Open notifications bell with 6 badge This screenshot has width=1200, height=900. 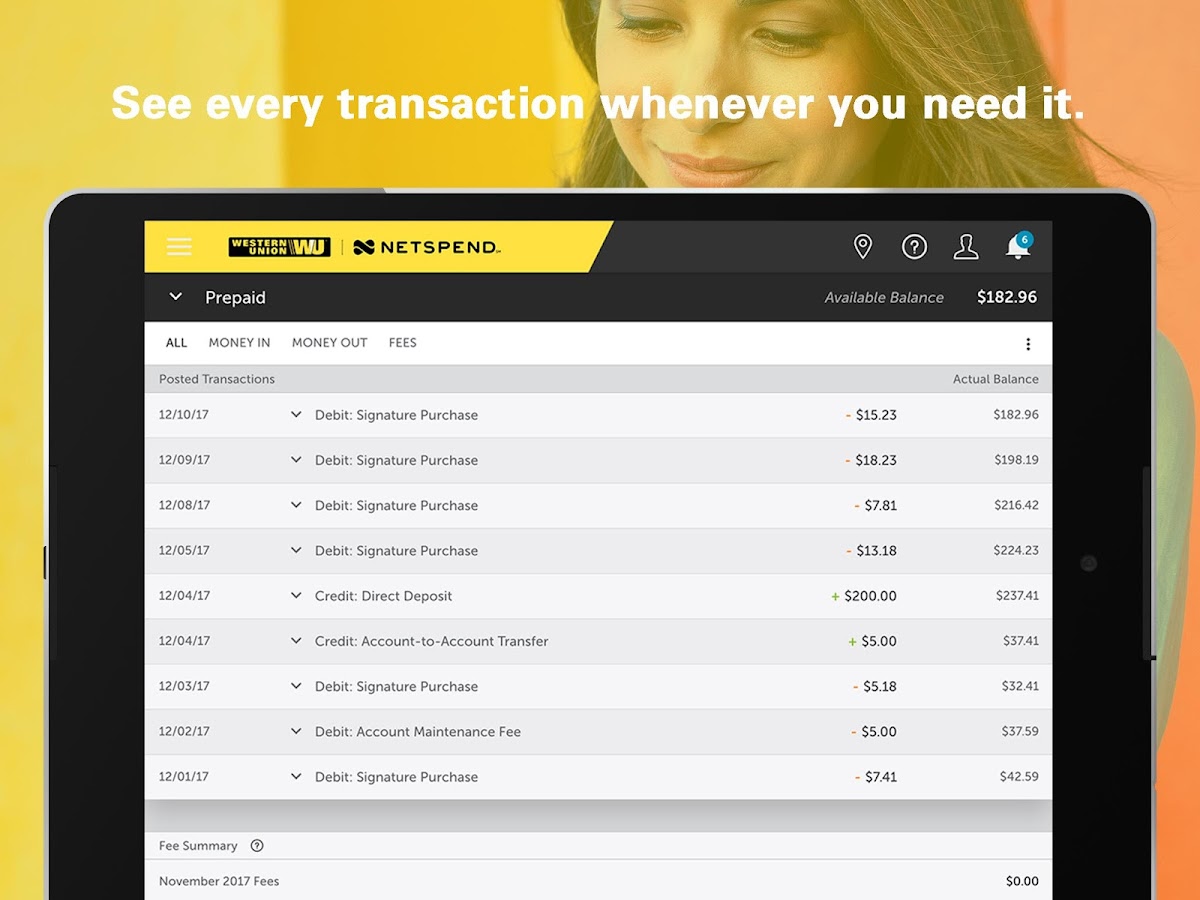(1018, 246)
